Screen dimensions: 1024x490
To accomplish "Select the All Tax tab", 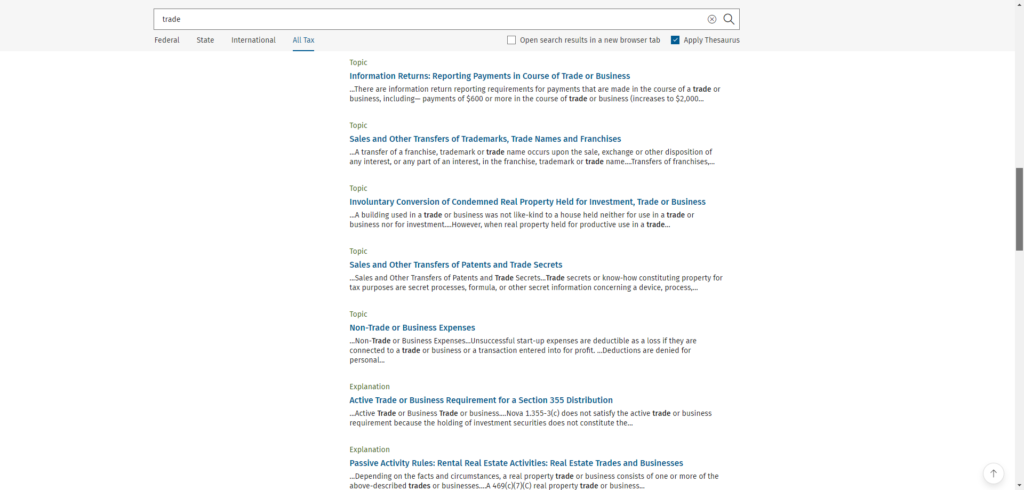I will click(303, 40).
